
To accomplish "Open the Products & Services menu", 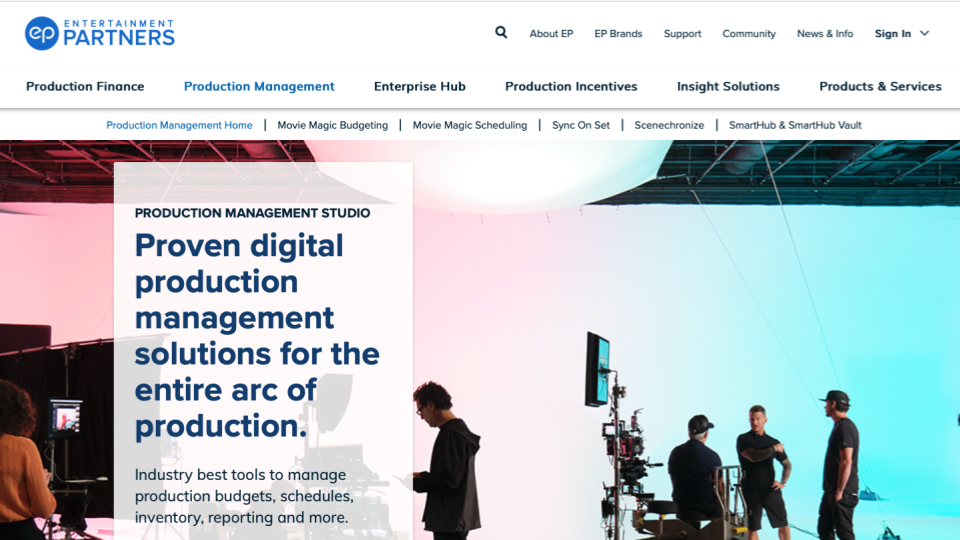I will coord(880,86).
